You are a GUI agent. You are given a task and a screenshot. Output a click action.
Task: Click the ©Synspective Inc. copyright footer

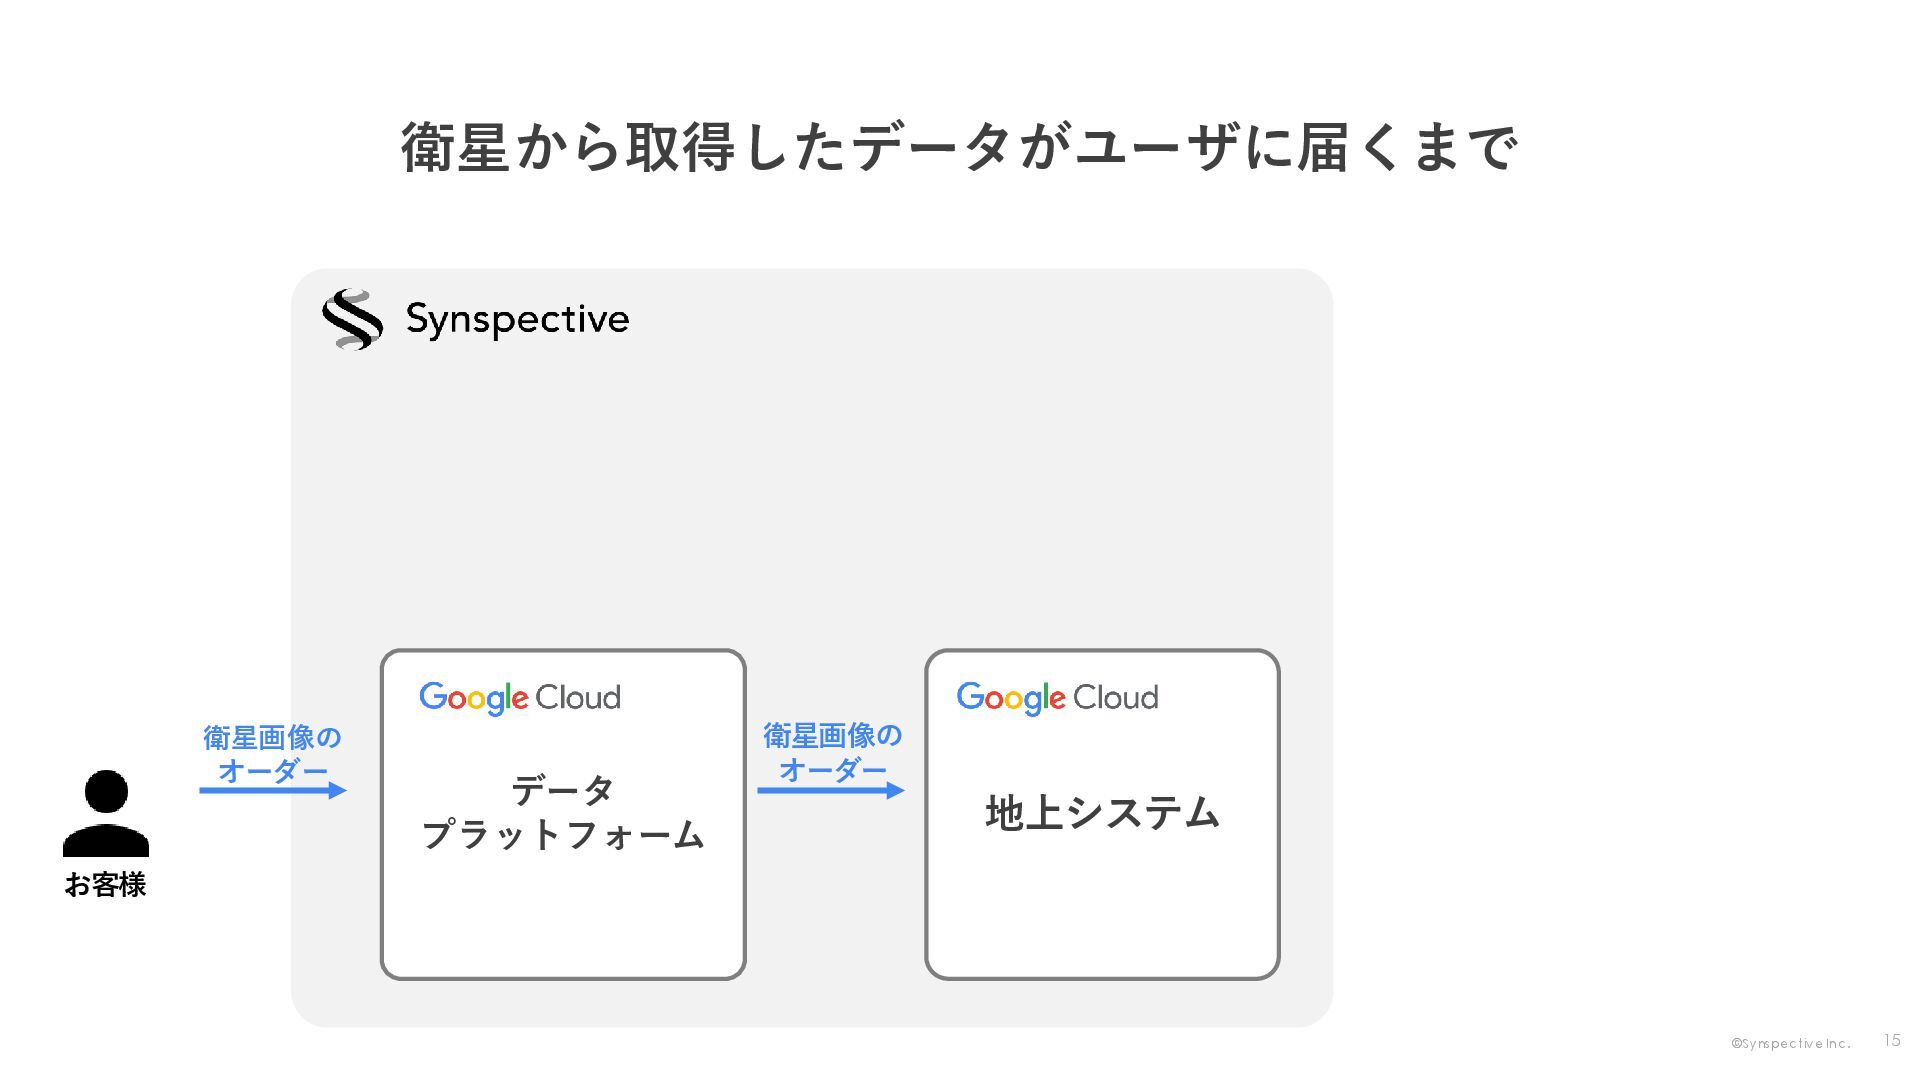pos(1790,1044)
